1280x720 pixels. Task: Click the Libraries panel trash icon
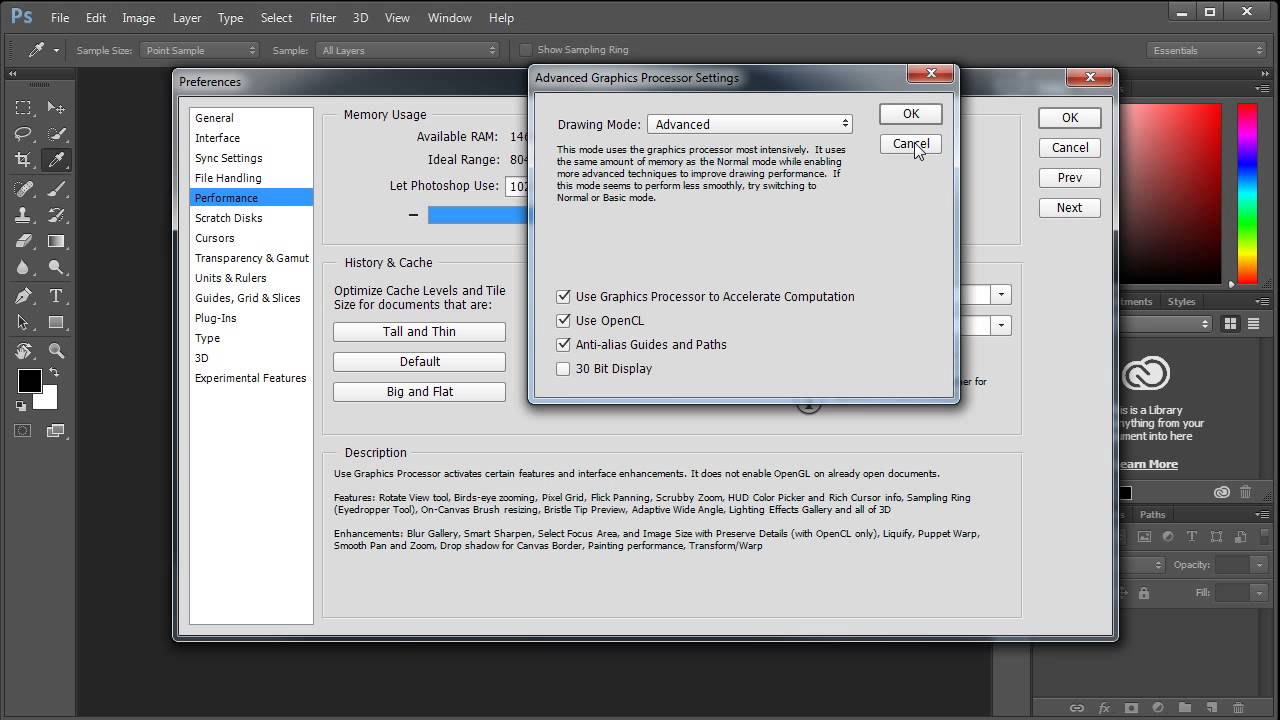click(x=1245, y=492)
